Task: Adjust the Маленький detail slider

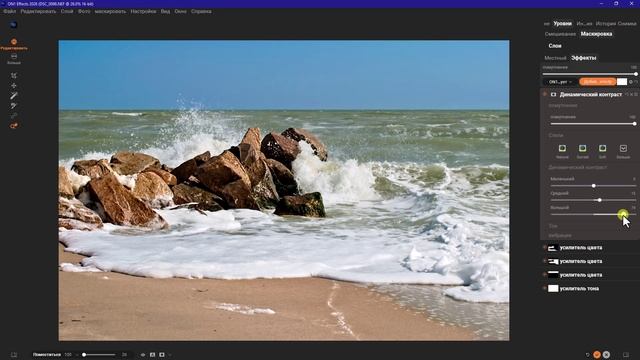Action: 593,186
